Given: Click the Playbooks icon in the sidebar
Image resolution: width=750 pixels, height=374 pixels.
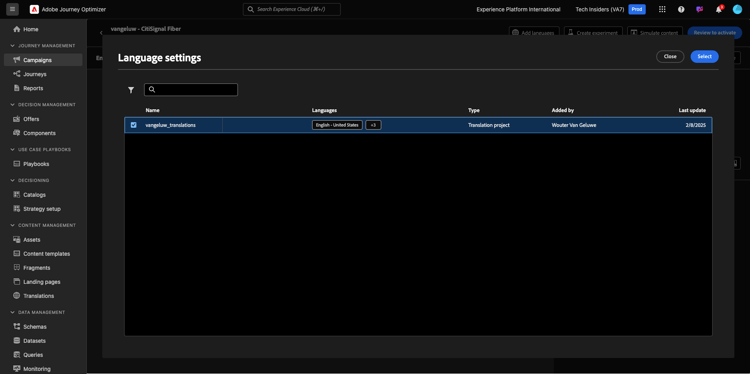Looking at the screenshot, I should [x=17, y=164].
